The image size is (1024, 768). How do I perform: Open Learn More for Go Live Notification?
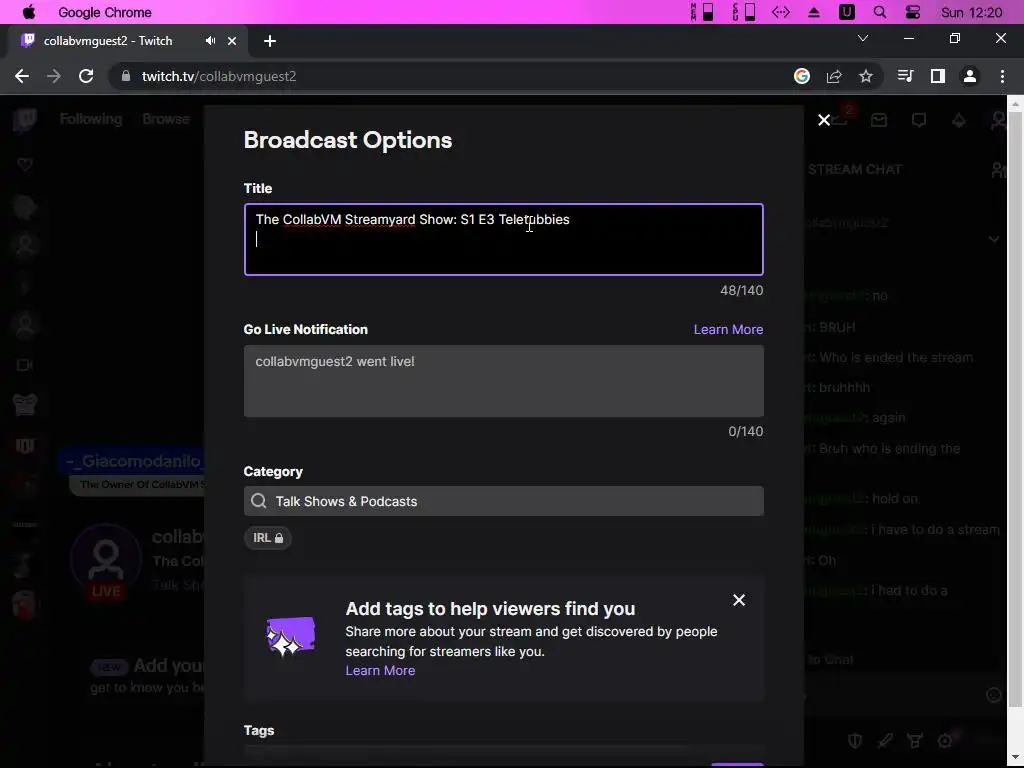[x=728, y=330]
